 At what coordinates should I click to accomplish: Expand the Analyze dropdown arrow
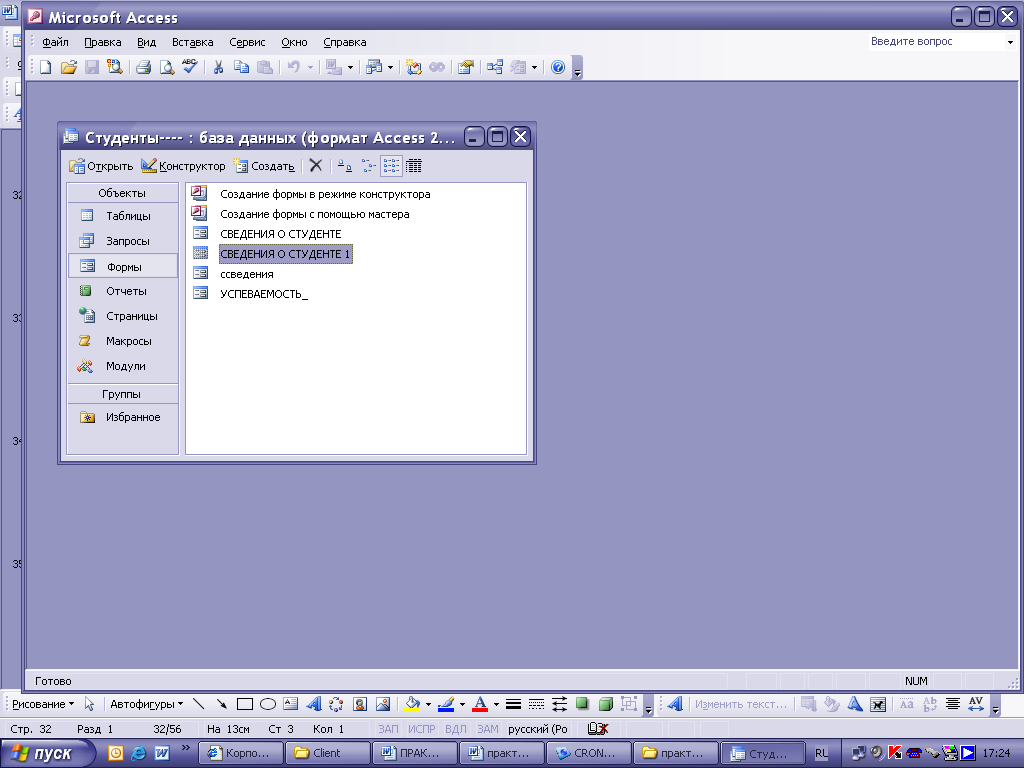pyautogui.click(x=391, y=67)
